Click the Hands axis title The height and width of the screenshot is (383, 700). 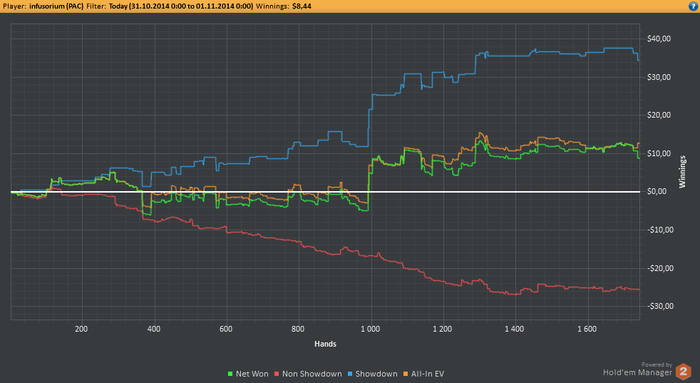[x=325, y=344]
